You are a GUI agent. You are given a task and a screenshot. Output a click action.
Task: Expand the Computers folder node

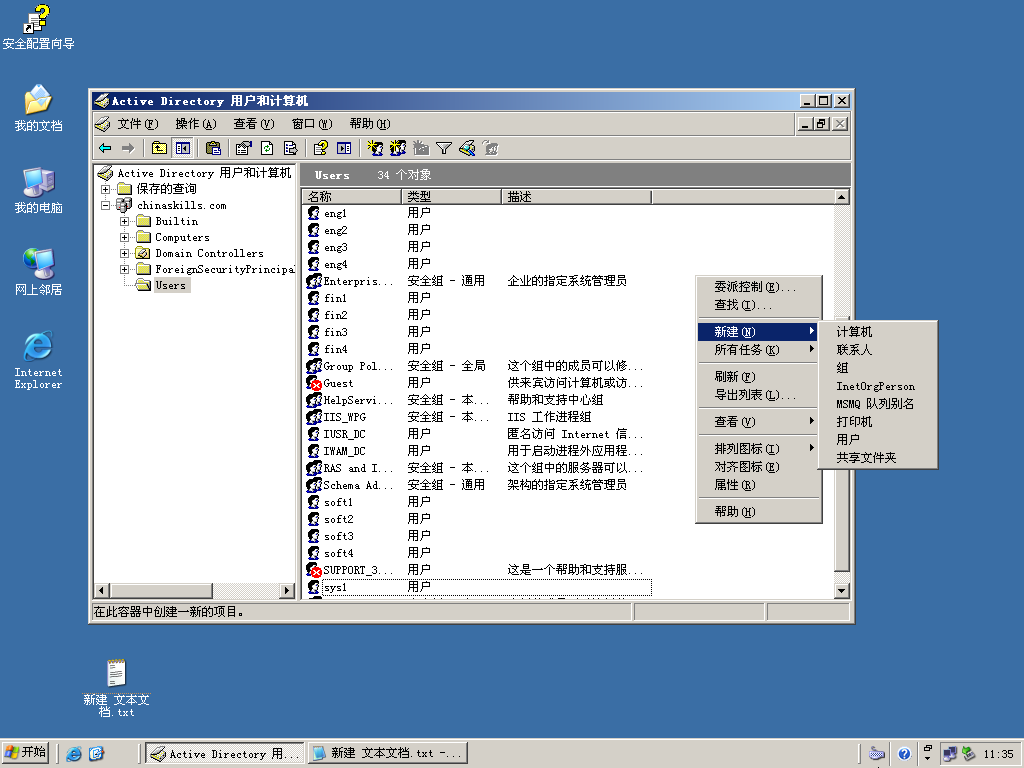click(124, 237)
